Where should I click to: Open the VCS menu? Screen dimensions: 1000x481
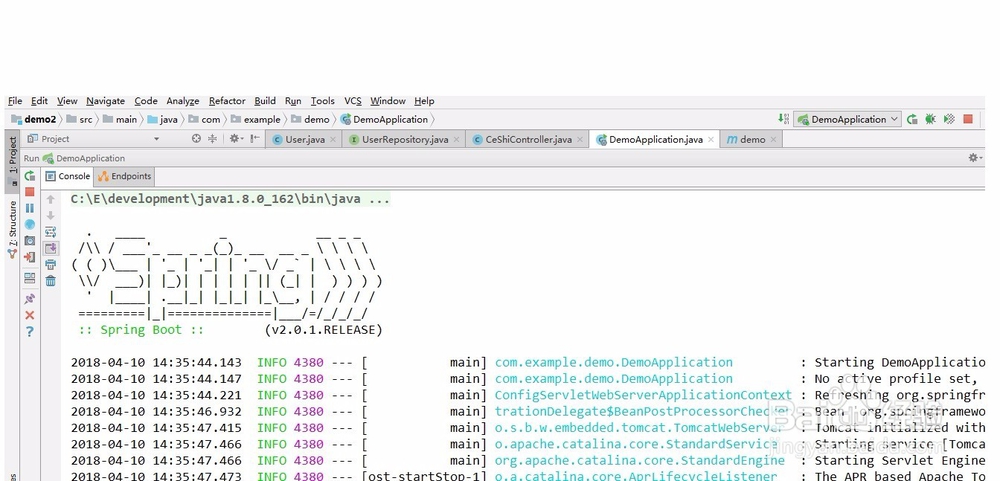point(353,101)
